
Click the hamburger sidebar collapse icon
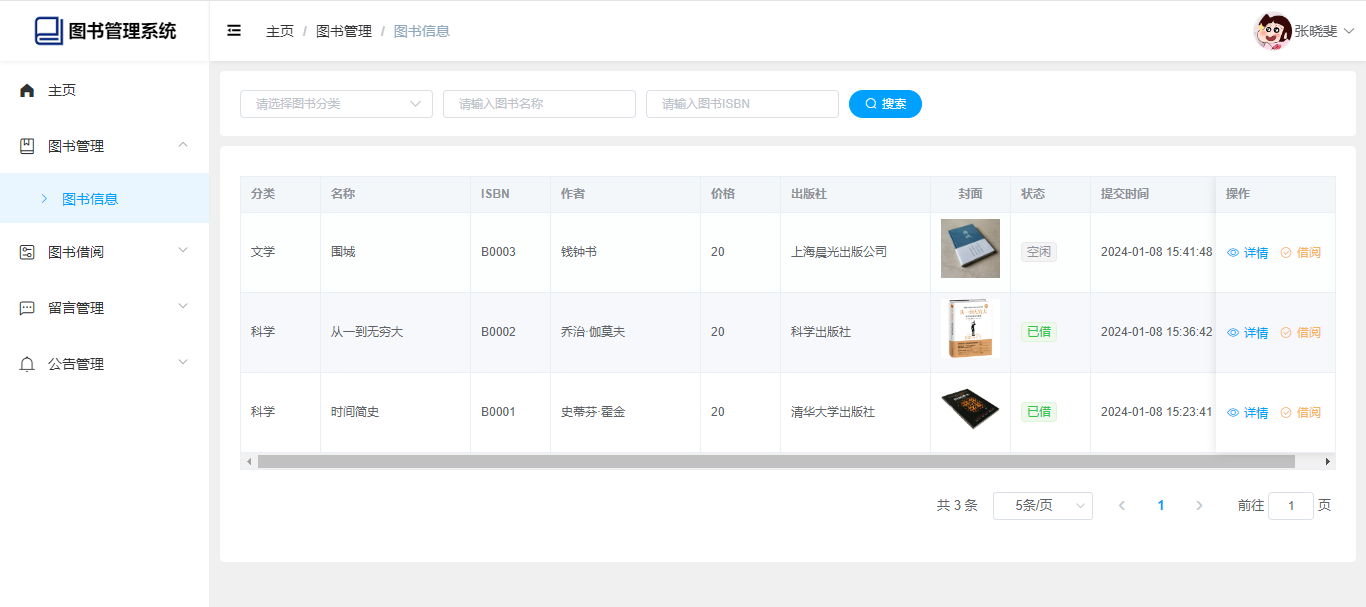pos(234,31)
